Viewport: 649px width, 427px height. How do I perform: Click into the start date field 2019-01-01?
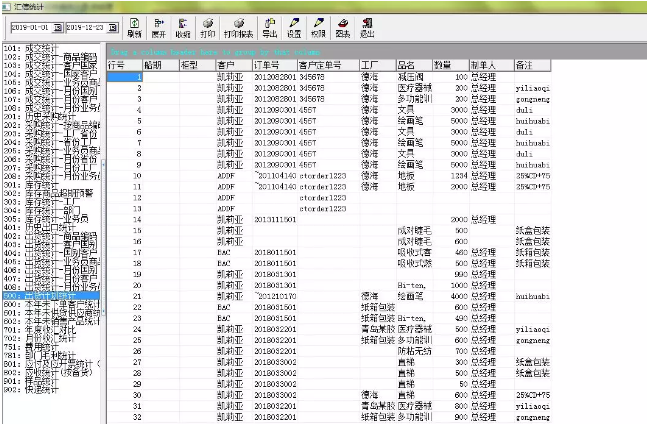pos(32,28)
